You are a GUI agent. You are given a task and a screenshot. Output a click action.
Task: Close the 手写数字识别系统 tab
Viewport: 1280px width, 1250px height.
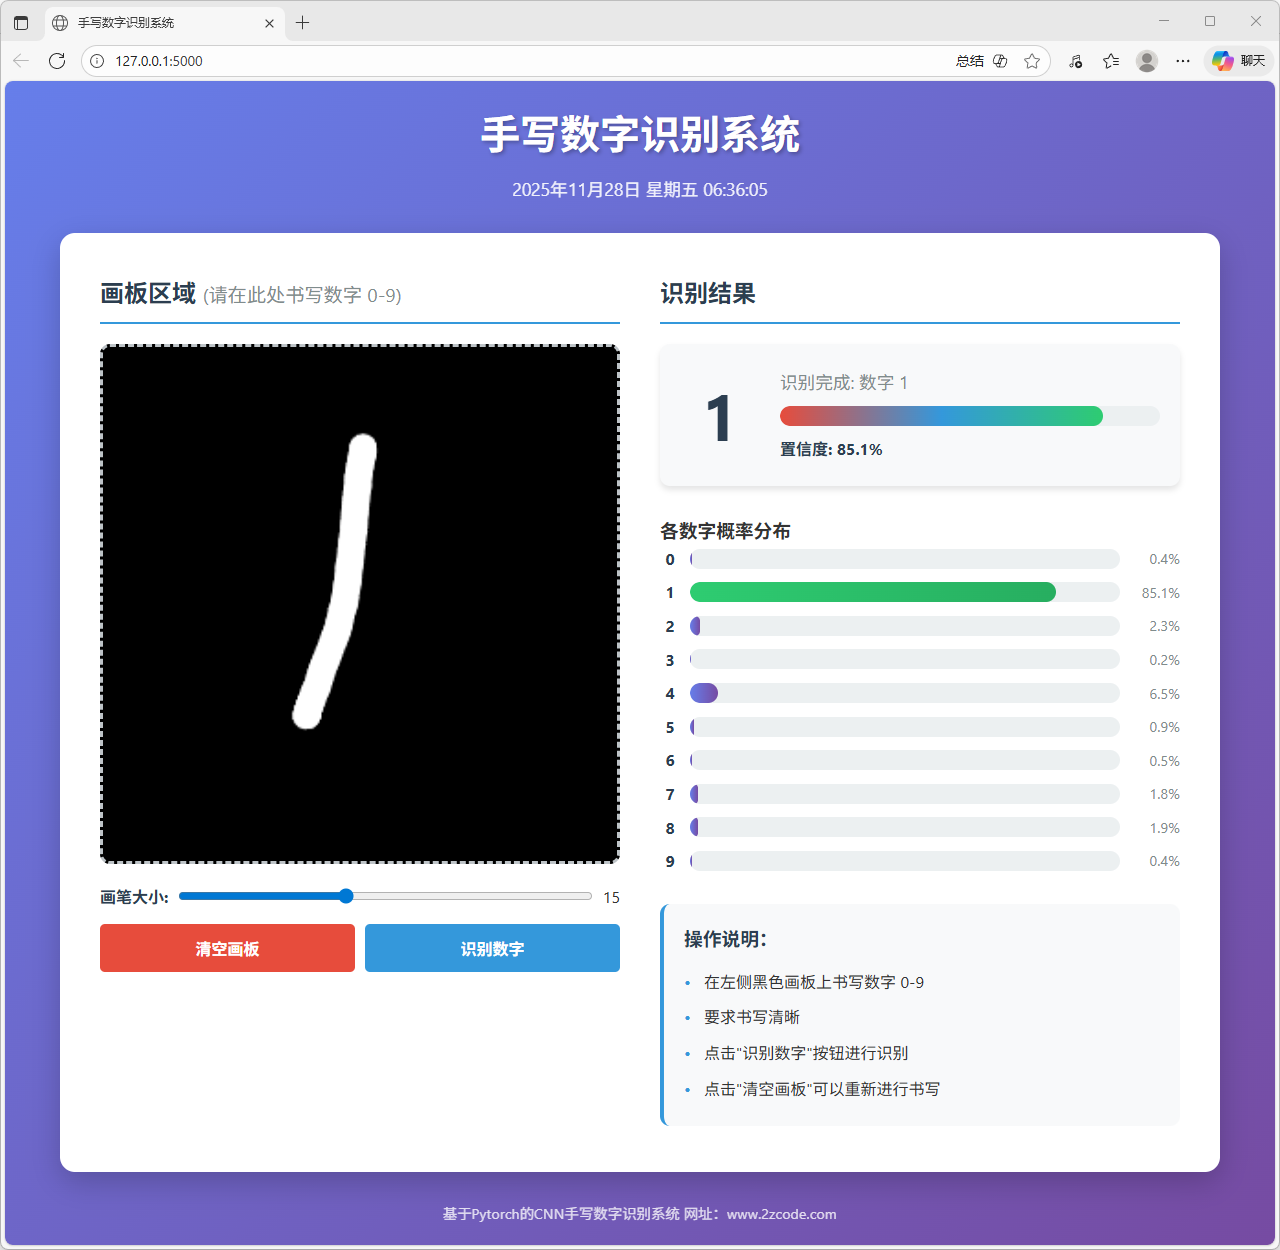point(269,22)
